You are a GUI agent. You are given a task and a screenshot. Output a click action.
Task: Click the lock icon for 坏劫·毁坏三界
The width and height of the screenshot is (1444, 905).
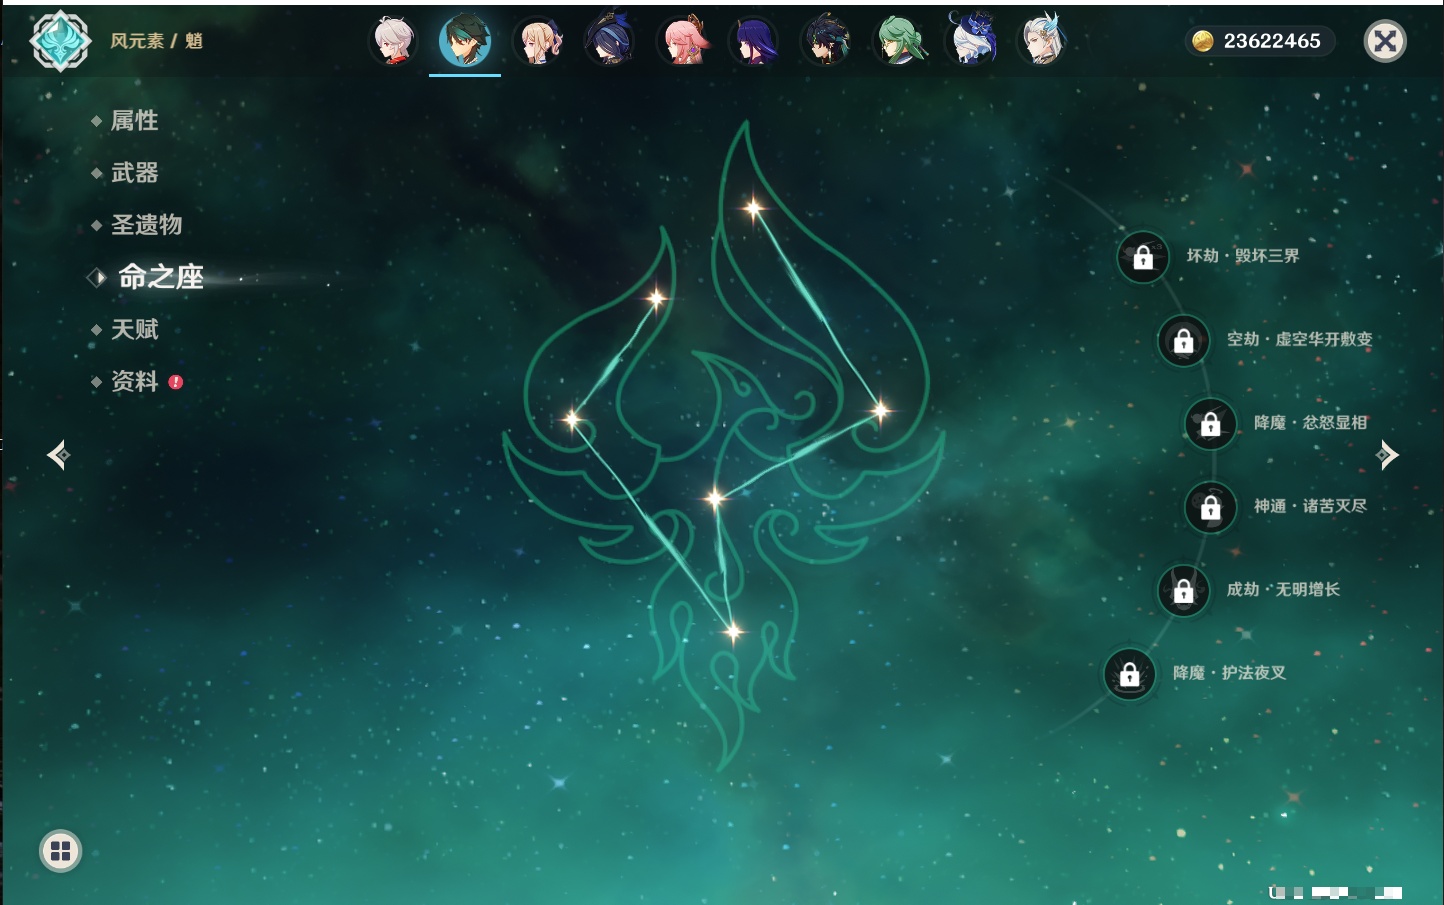point(1143,257)
